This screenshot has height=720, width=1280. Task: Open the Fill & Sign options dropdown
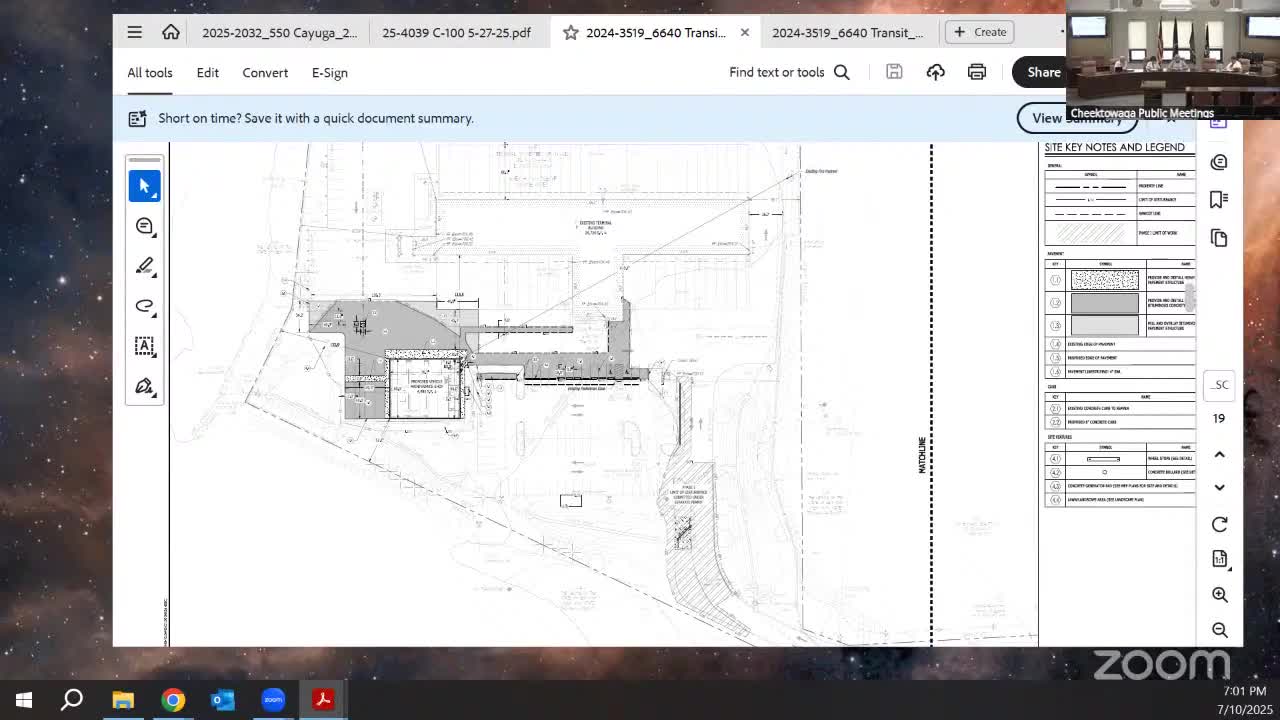156,397
